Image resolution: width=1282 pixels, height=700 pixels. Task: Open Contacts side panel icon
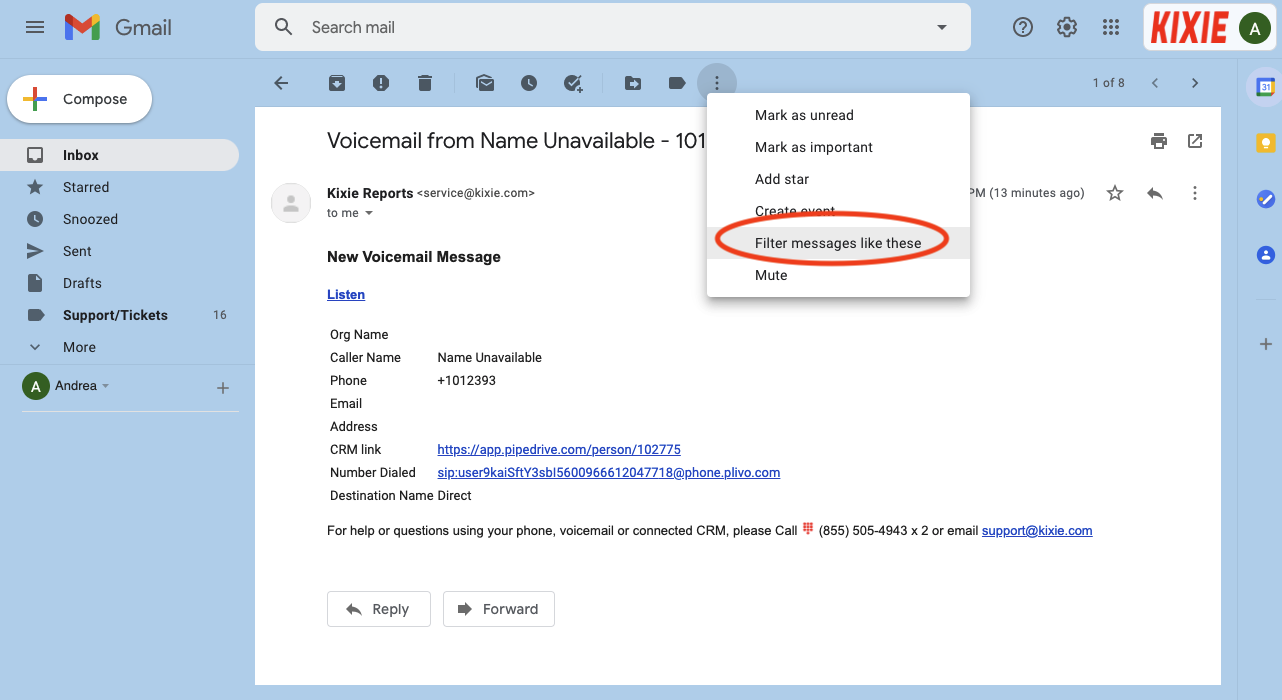(1265, 255)
